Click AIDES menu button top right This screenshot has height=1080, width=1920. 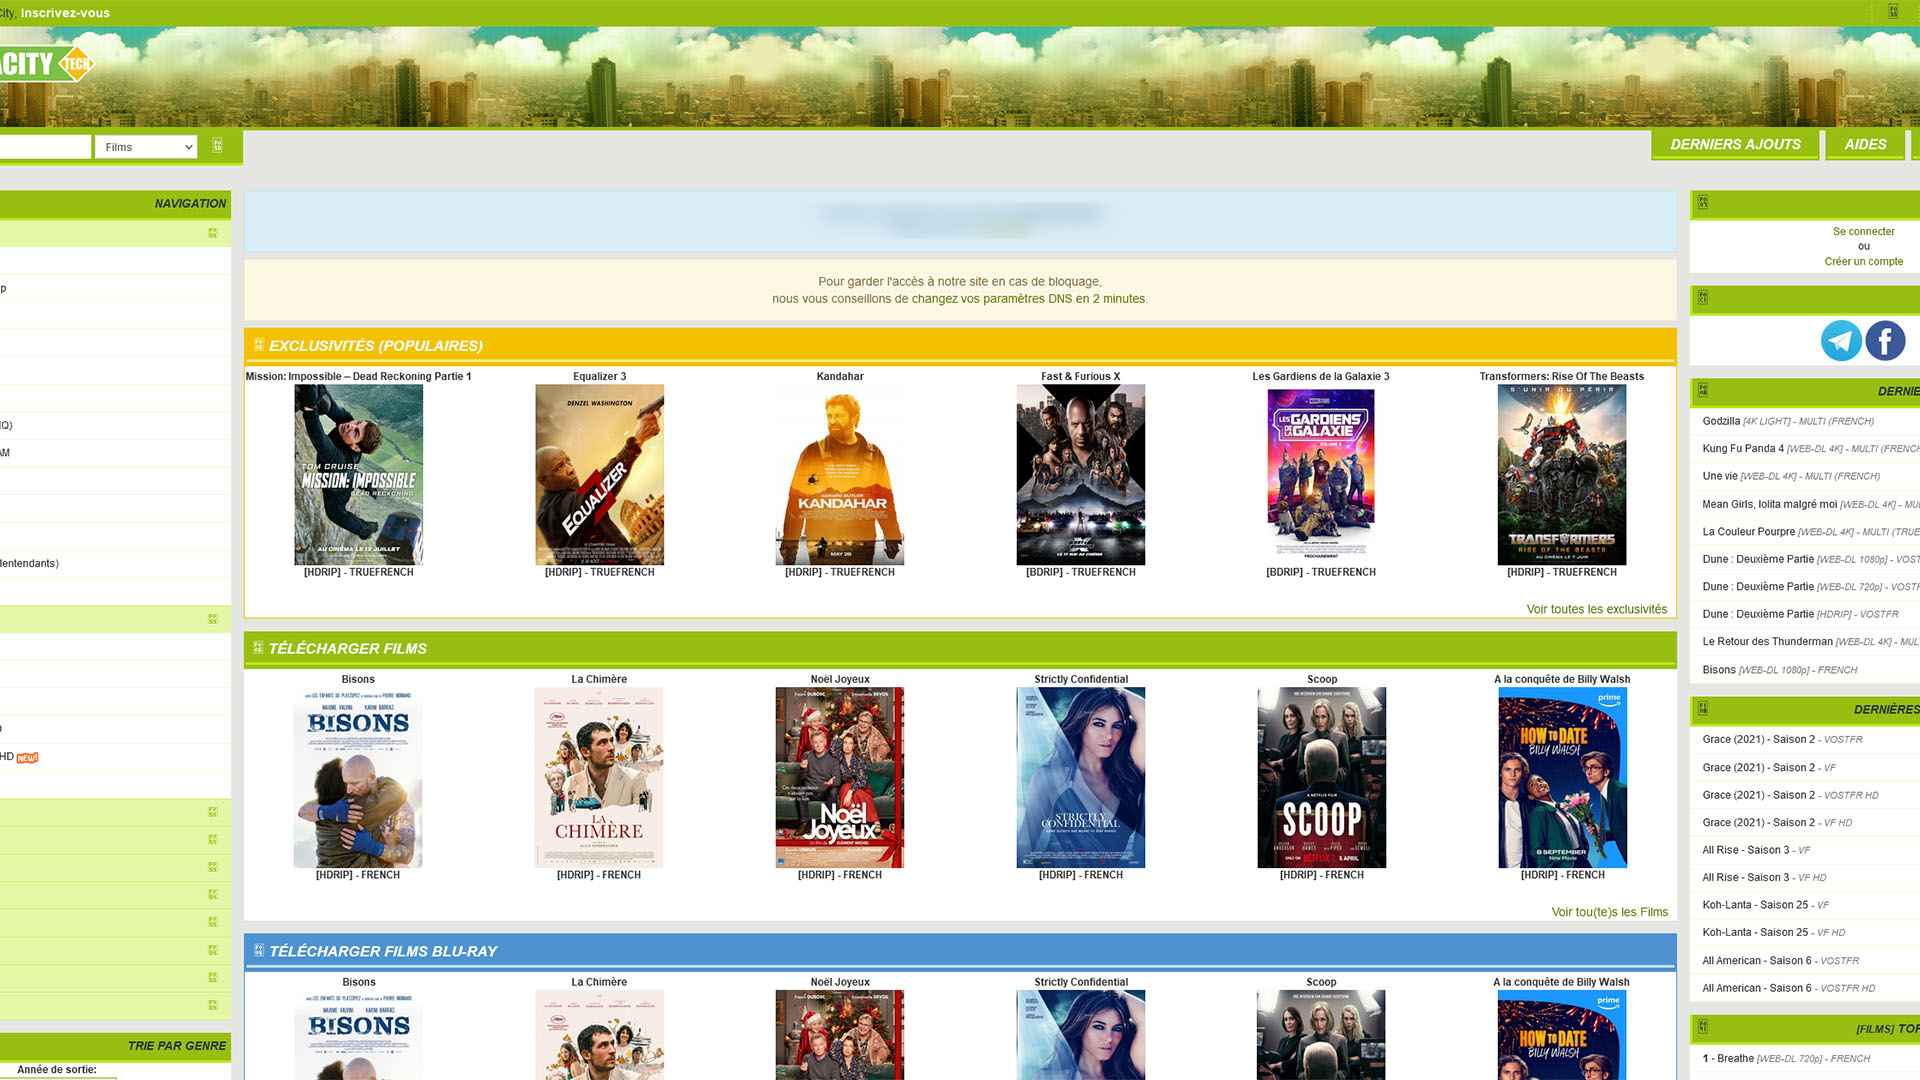click(1865, 144)
